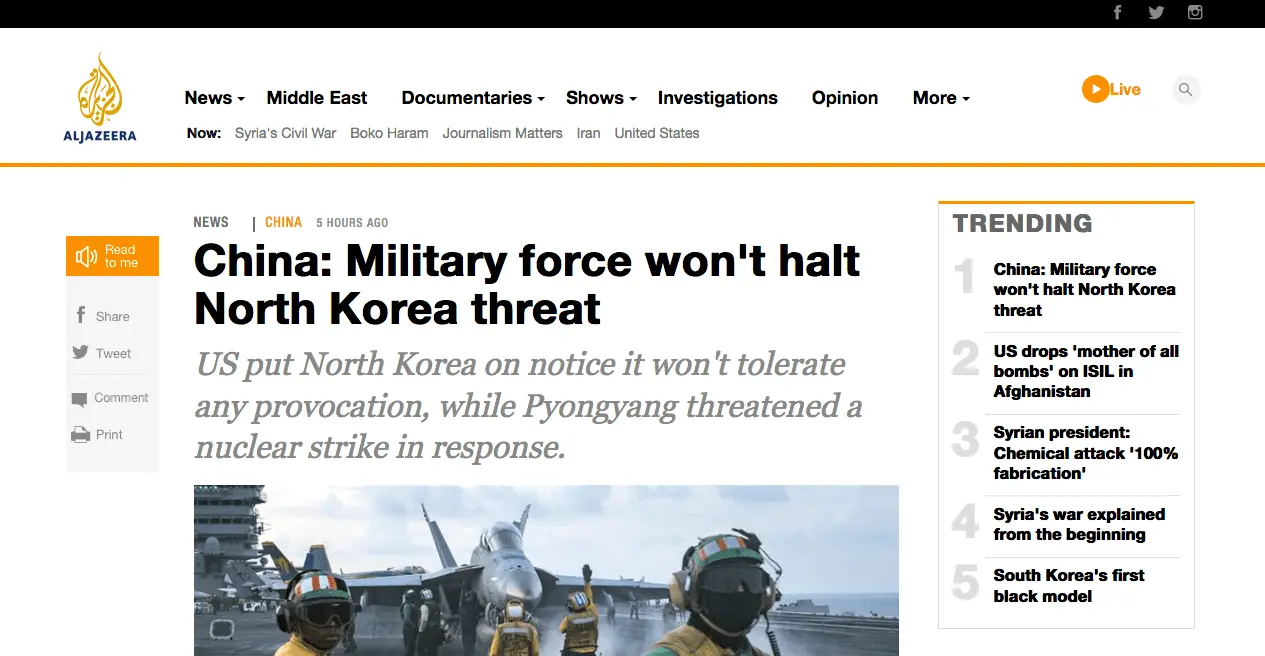Follow the Syria's Civil War topic link
This screenshot has width=1265, height=656.
(285, 133)
